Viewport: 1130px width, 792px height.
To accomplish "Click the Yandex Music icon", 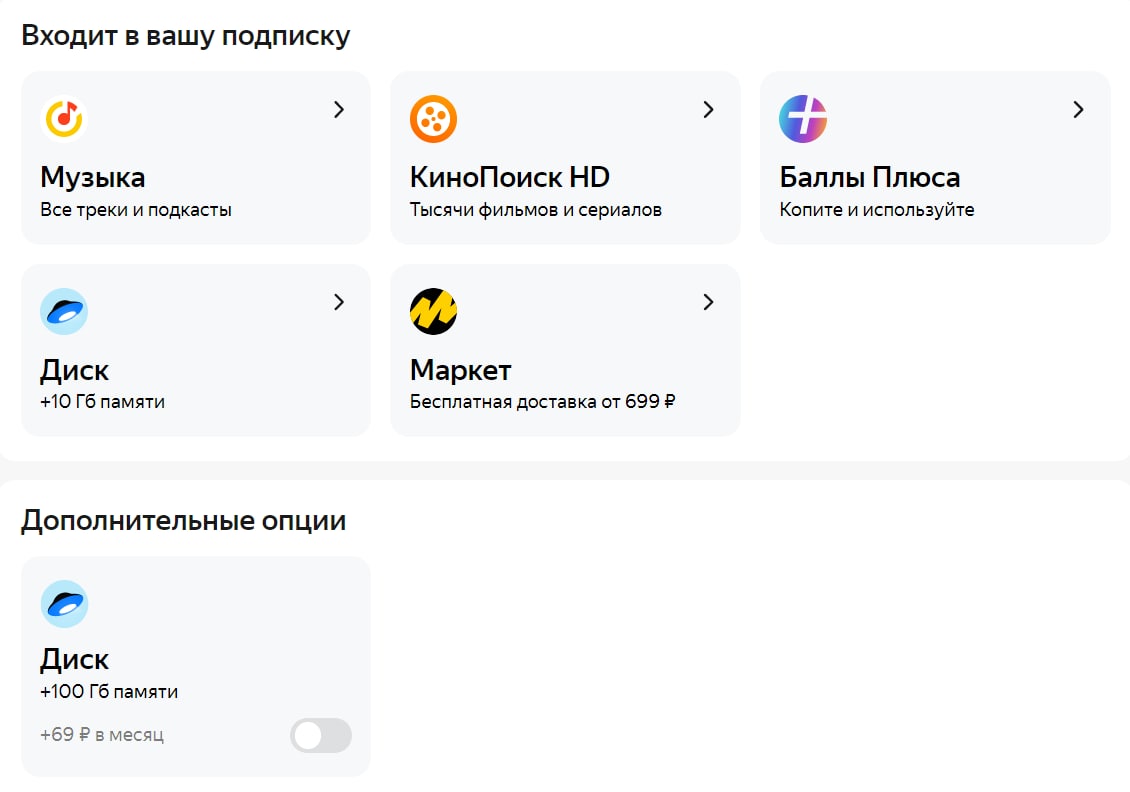I will [64, 118].
